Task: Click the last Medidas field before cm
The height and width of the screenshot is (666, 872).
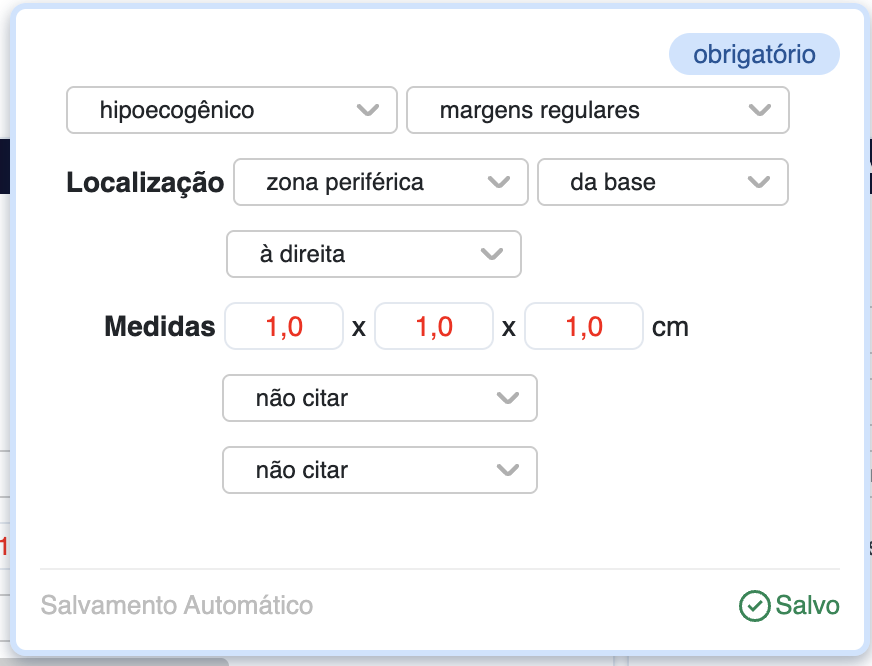Action: (x=584, y=326)
